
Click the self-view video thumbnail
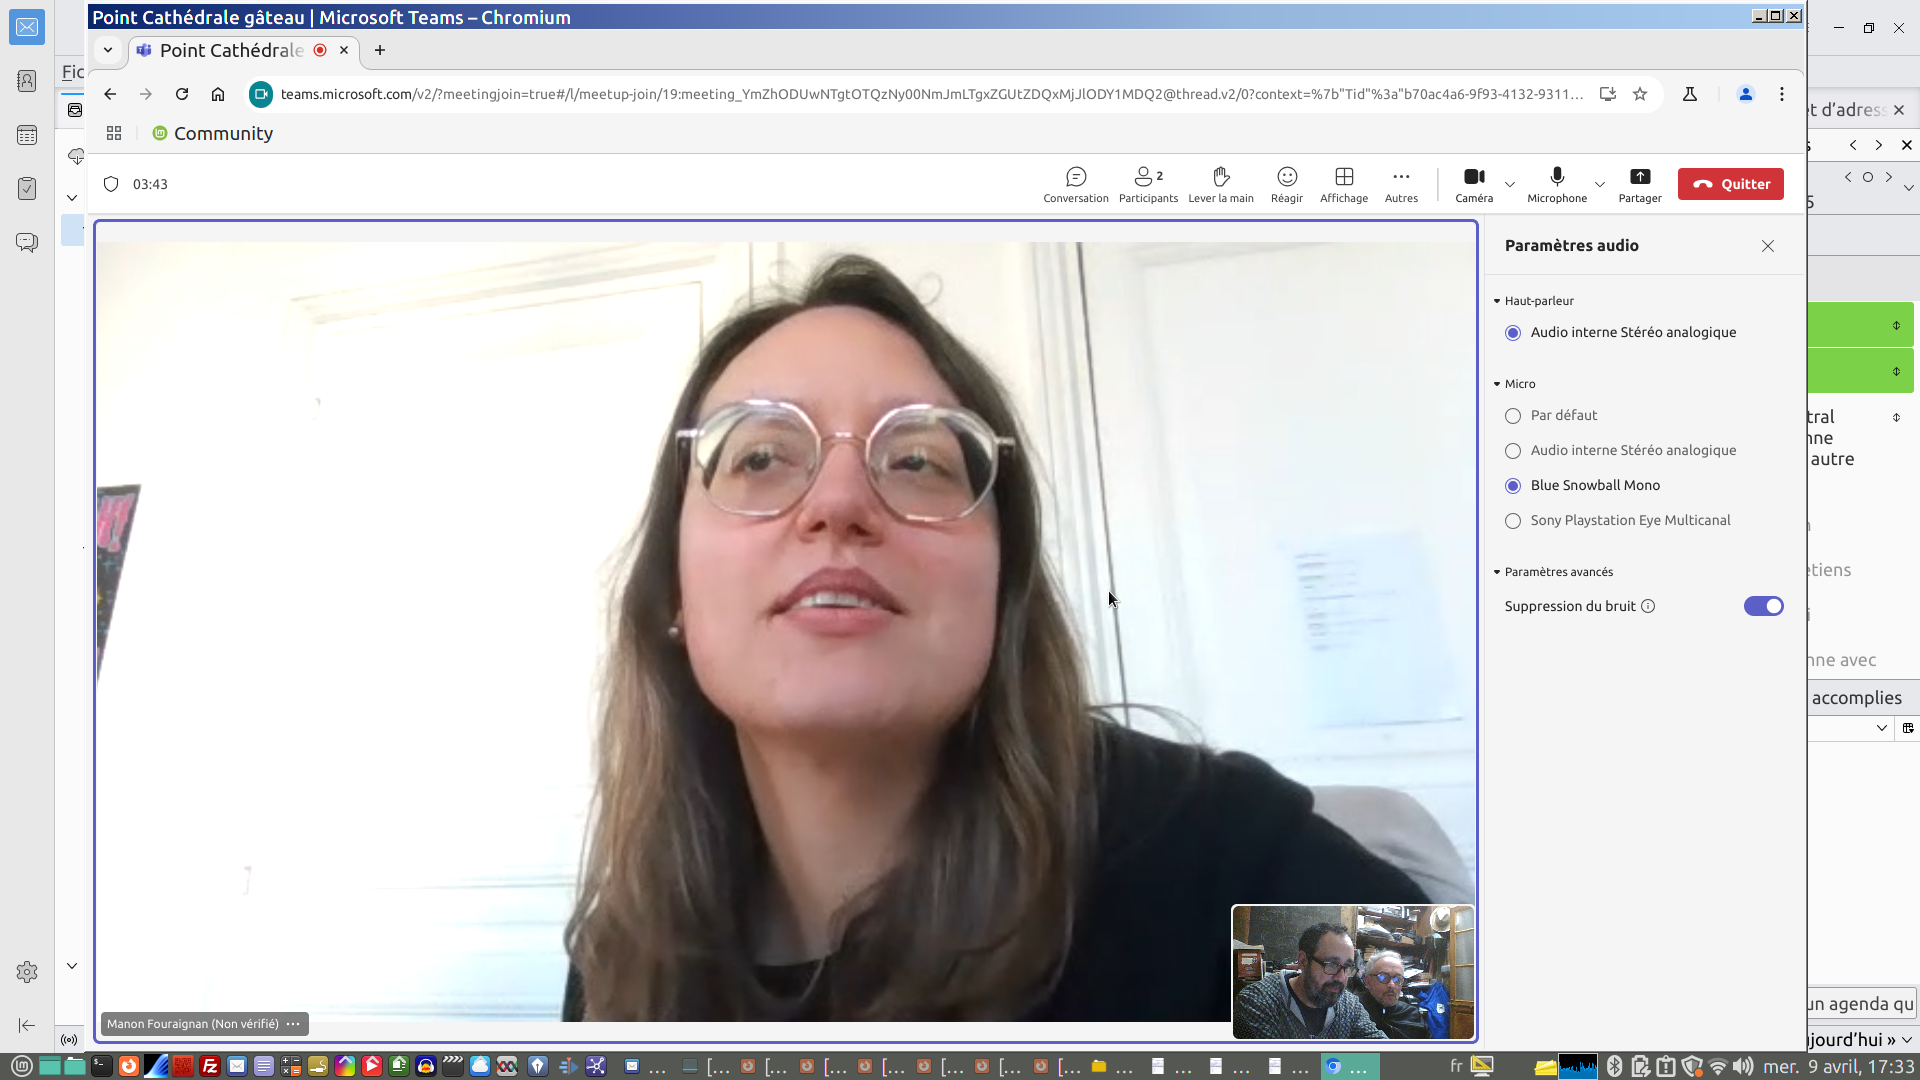pos(1352,972)
